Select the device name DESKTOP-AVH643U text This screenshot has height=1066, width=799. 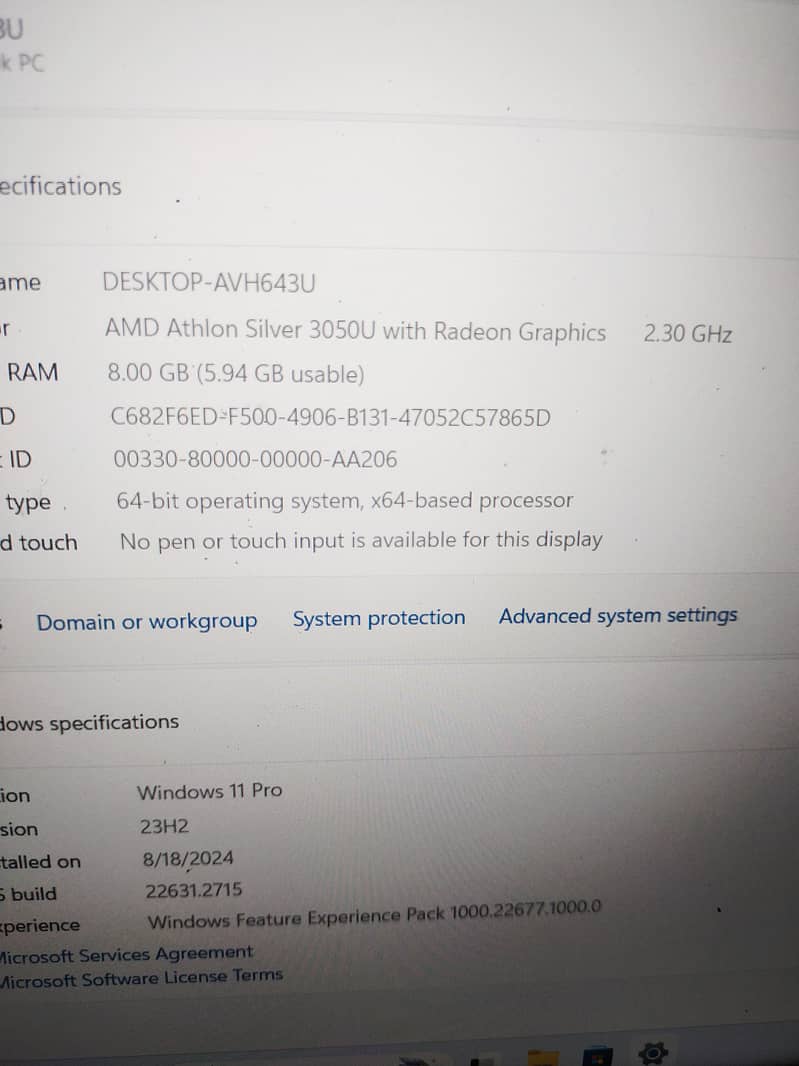(209, 282)
